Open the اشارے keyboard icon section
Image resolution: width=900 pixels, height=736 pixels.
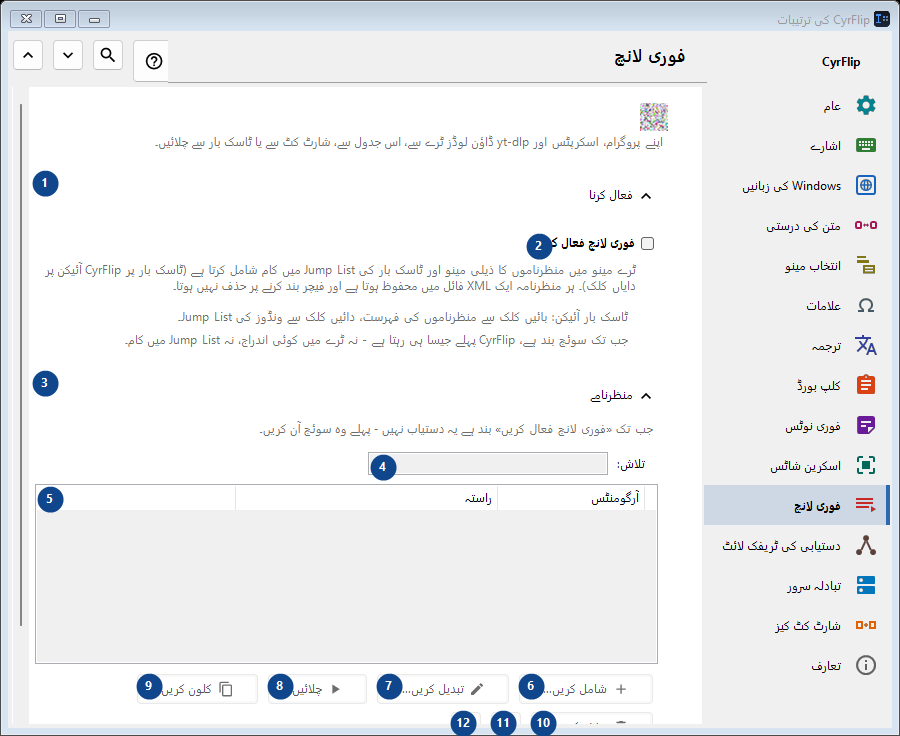point(866,145)
